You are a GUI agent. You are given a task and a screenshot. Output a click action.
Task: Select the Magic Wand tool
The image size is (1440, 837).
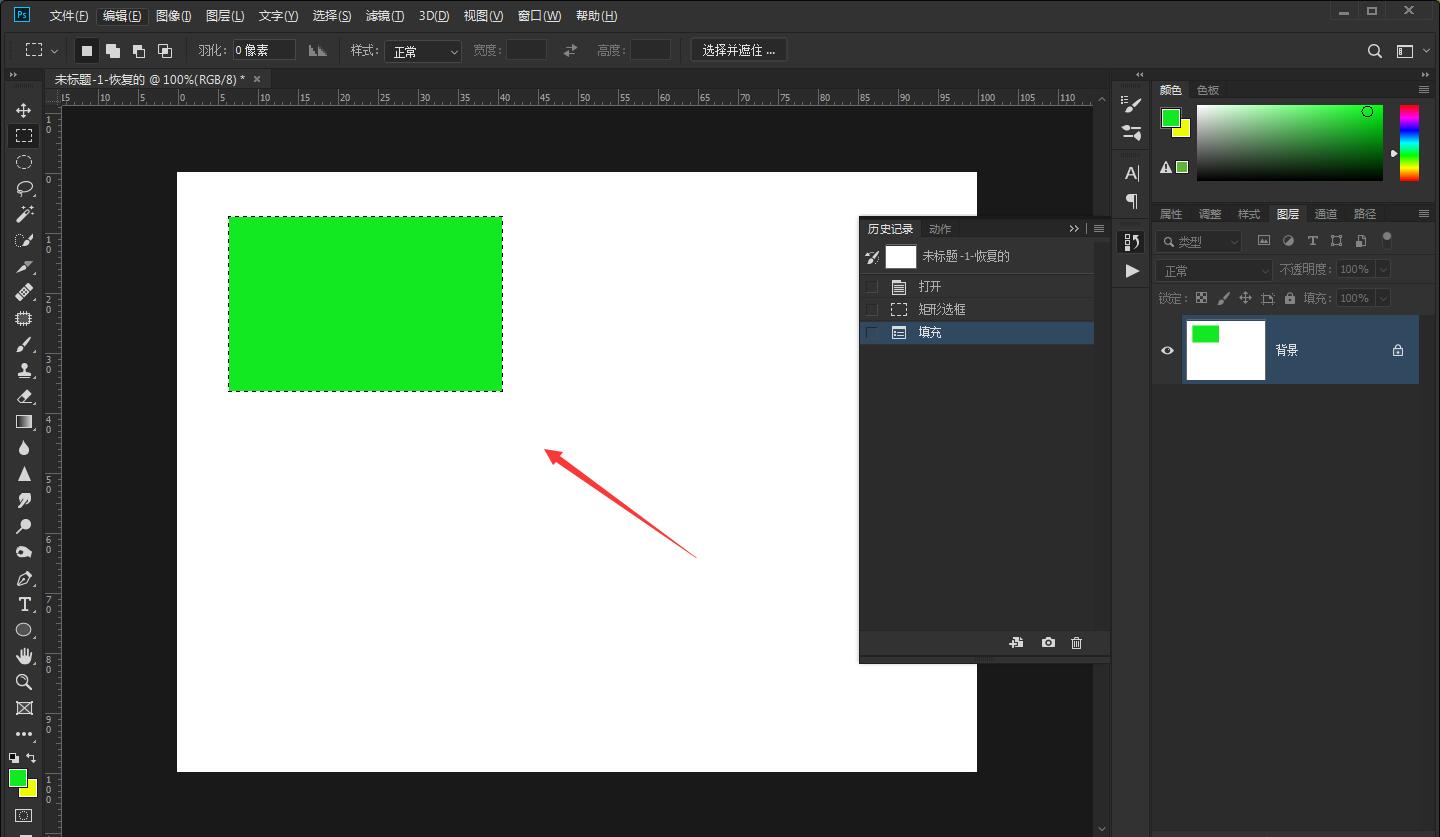(24, 214)
